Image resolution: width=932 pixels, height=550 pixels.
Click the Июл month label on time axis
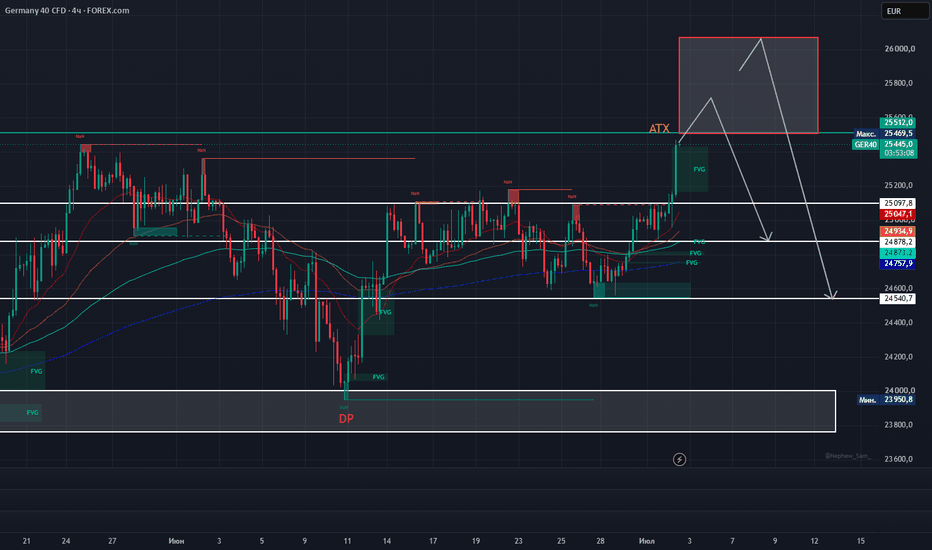647,541
